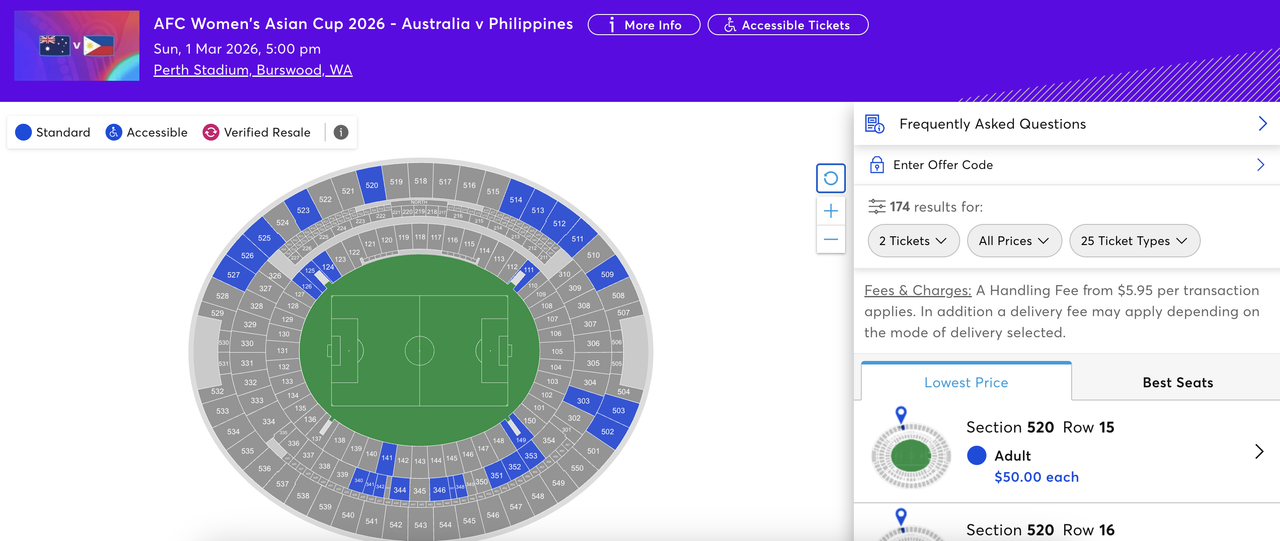Expand the 25 Ticket Types dropdown
Viewport: 1280px width, 541px height.
pos(1134,241)
